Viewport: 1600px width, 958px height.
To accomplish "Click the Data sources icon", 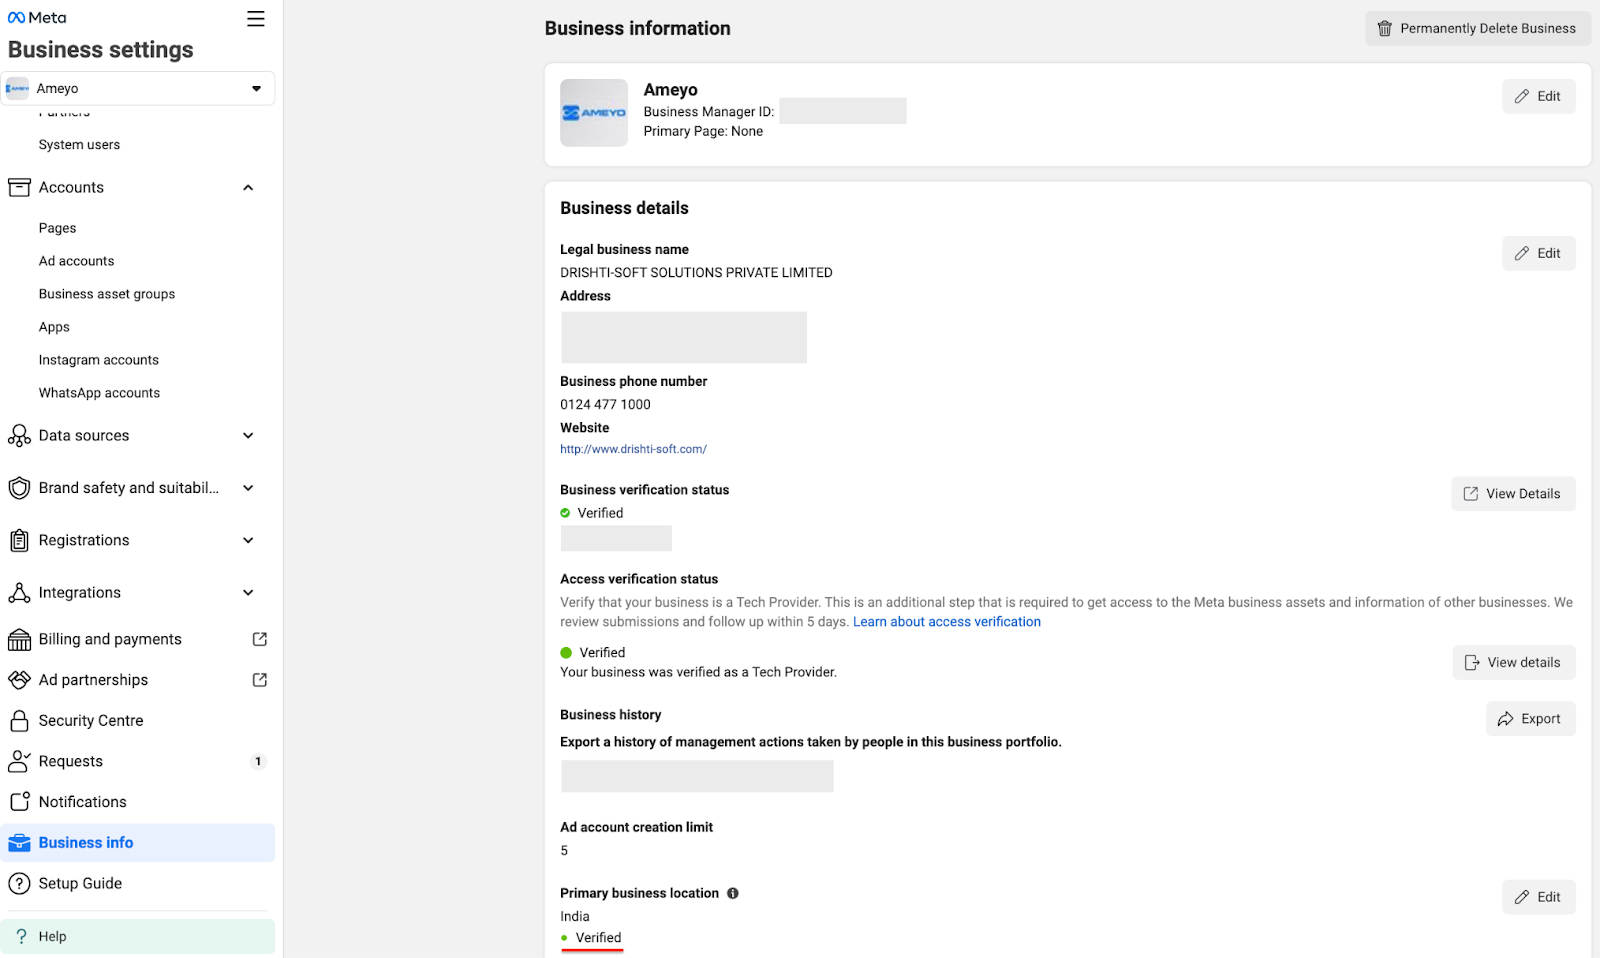I will coord(19,436).
